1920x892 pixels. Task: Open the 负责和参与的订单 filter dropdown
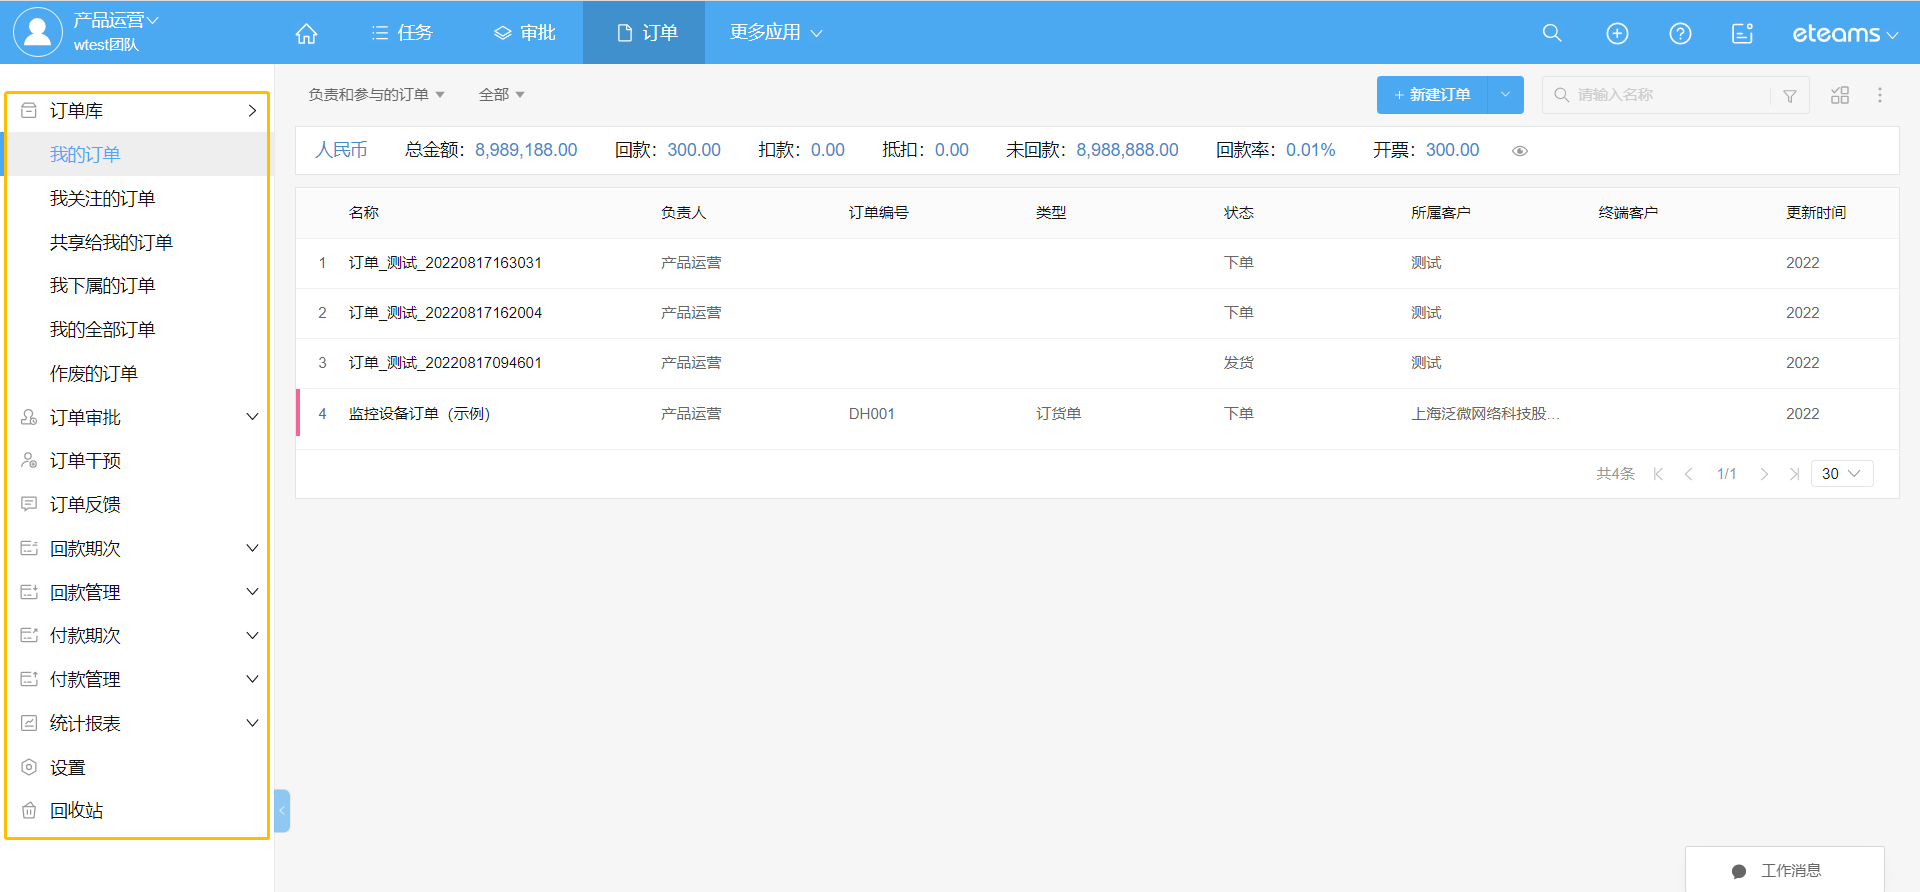(x=376, y=95)
